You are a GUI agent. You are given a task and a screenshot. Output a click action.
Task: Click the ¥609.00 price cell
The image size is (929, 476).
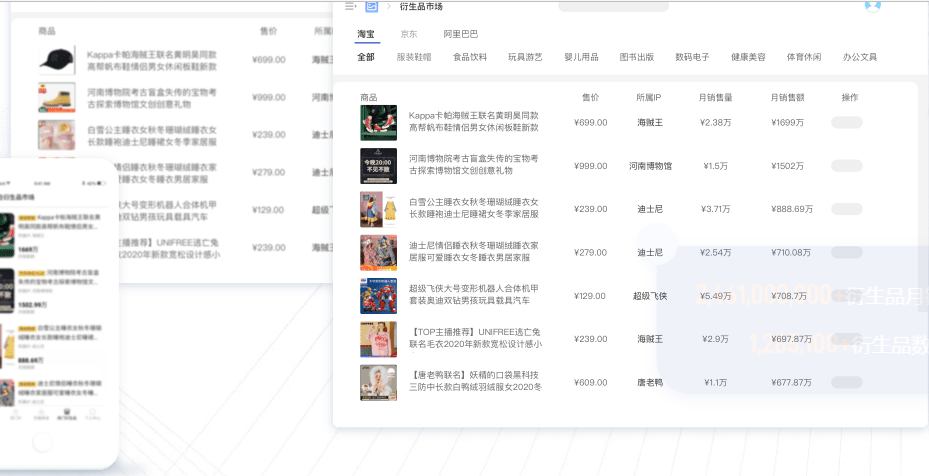[590, 382]
